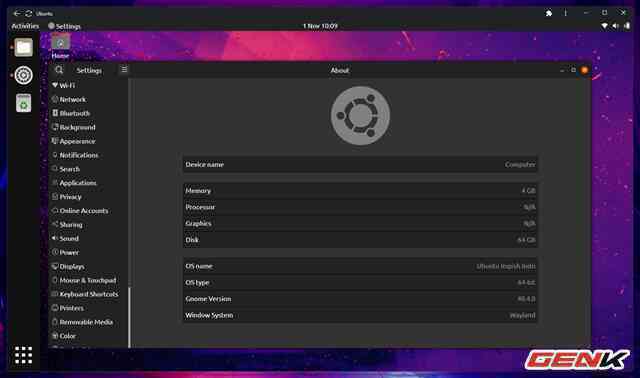This screenshot has height=378, width=640.
Task: Click the refresh icon in outer window
Action: pyautogui.click(x=29, y=13)
